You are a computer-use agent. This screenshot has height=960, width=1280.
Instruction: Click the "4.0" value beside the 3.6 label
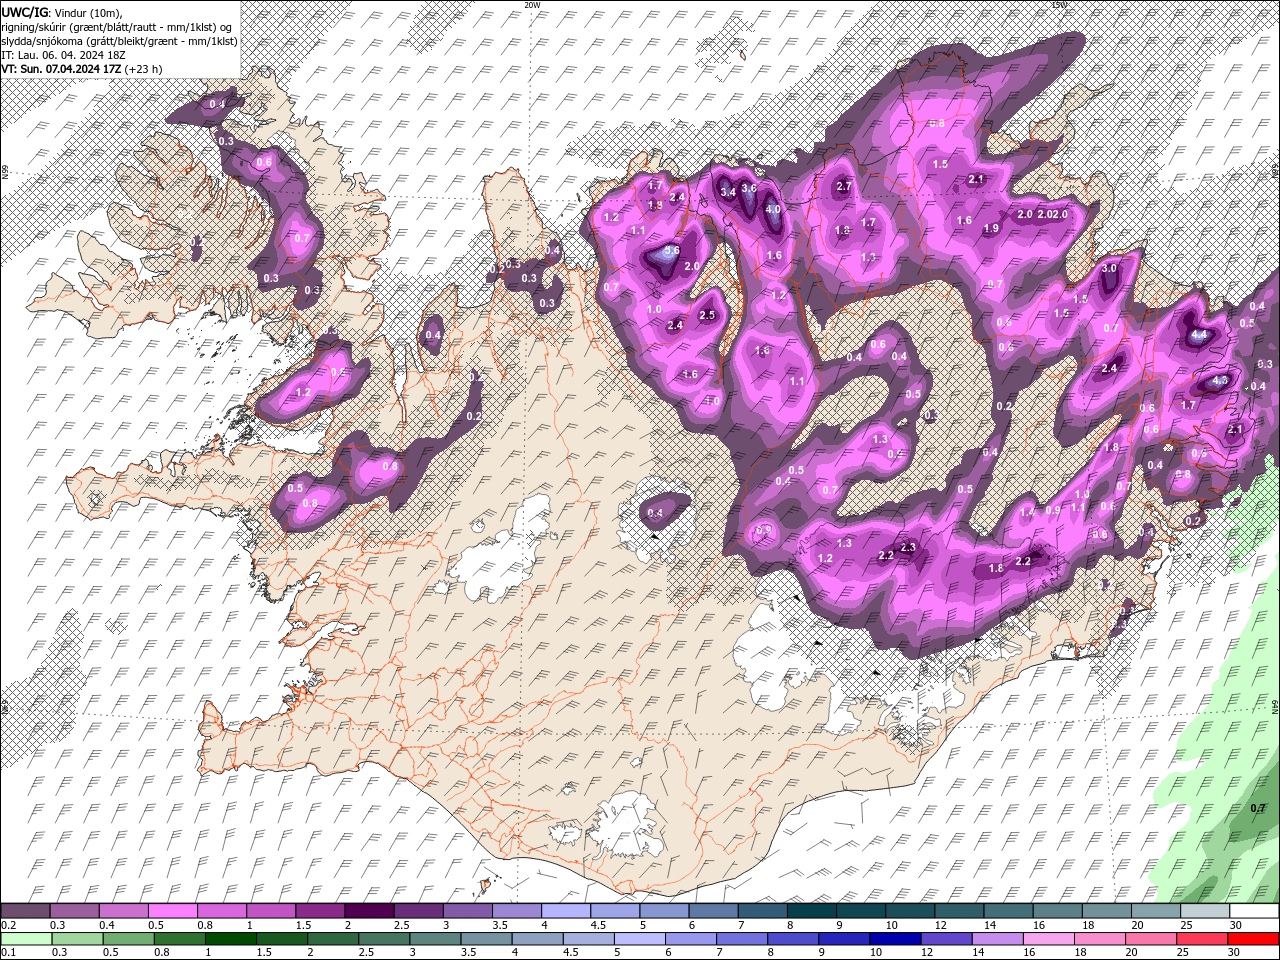[x=773, y=210]
